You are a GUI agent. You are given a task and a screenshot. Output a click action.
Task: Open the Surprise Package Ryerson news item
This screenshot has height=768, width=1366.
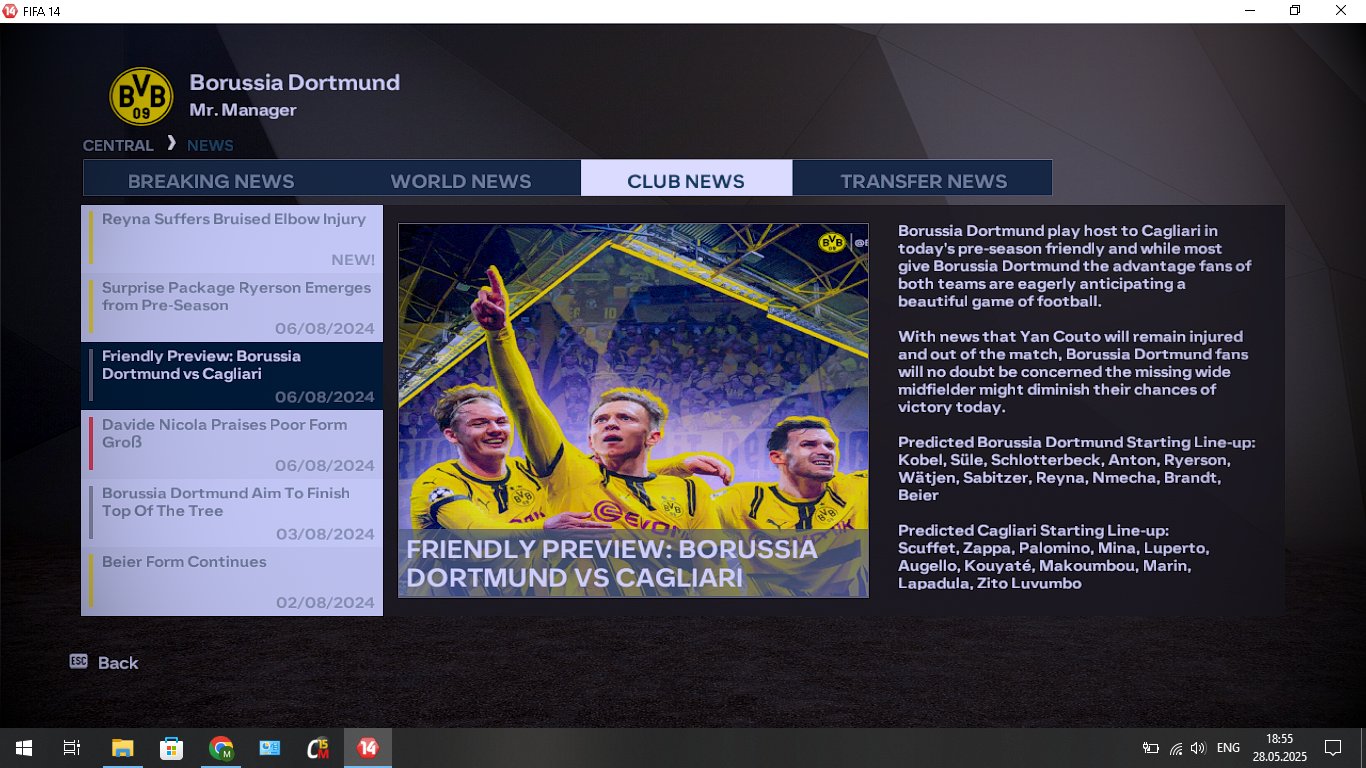pos(232,307)
